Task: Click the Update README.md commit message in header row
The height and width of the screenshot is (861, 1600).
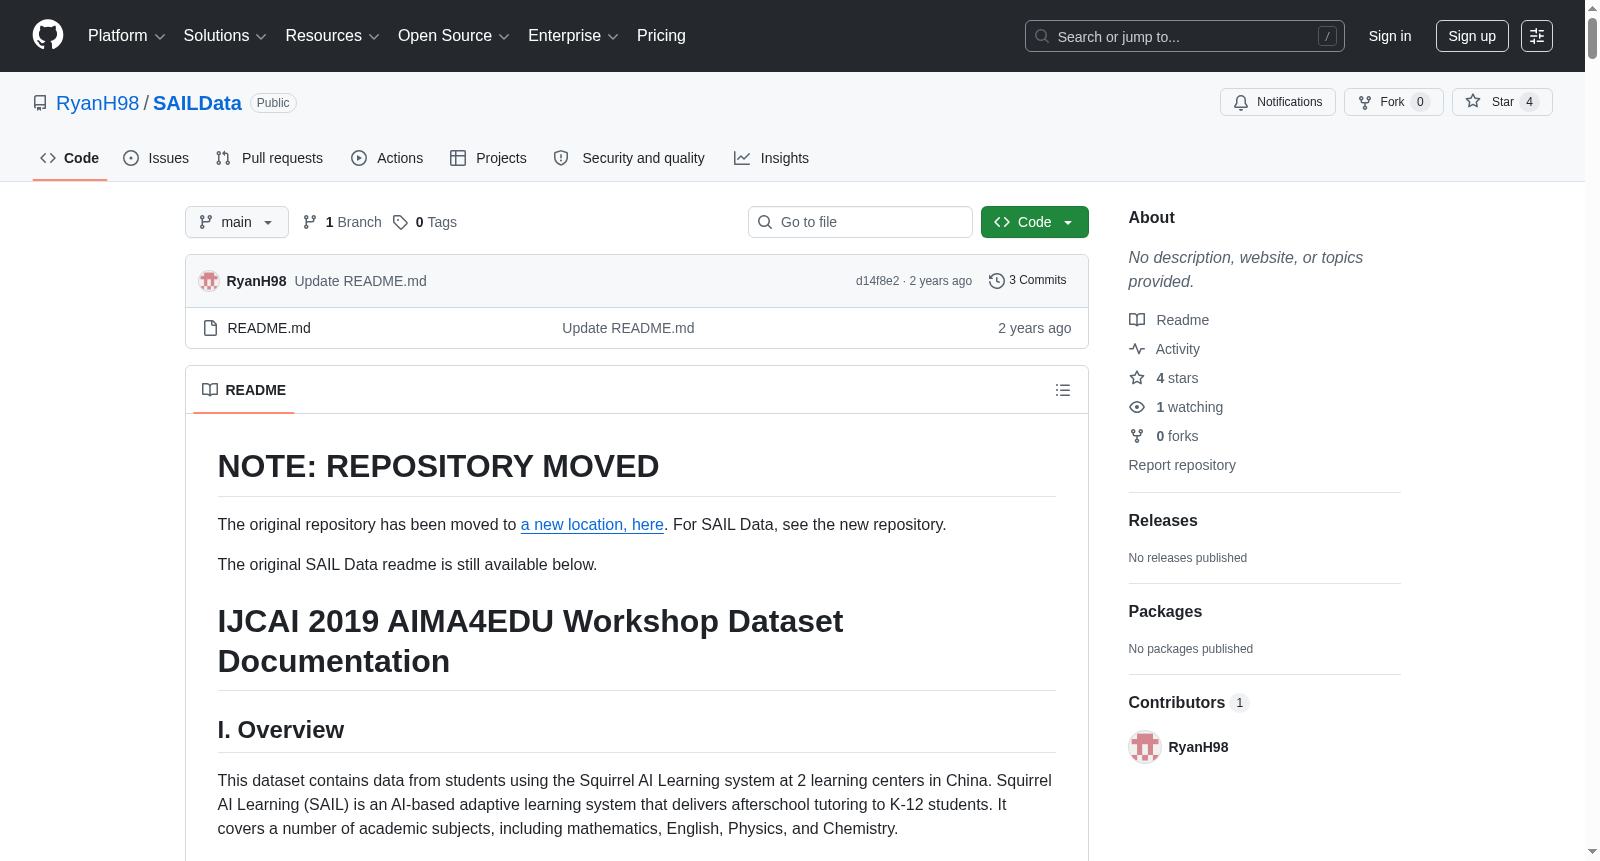Action: 360,281
